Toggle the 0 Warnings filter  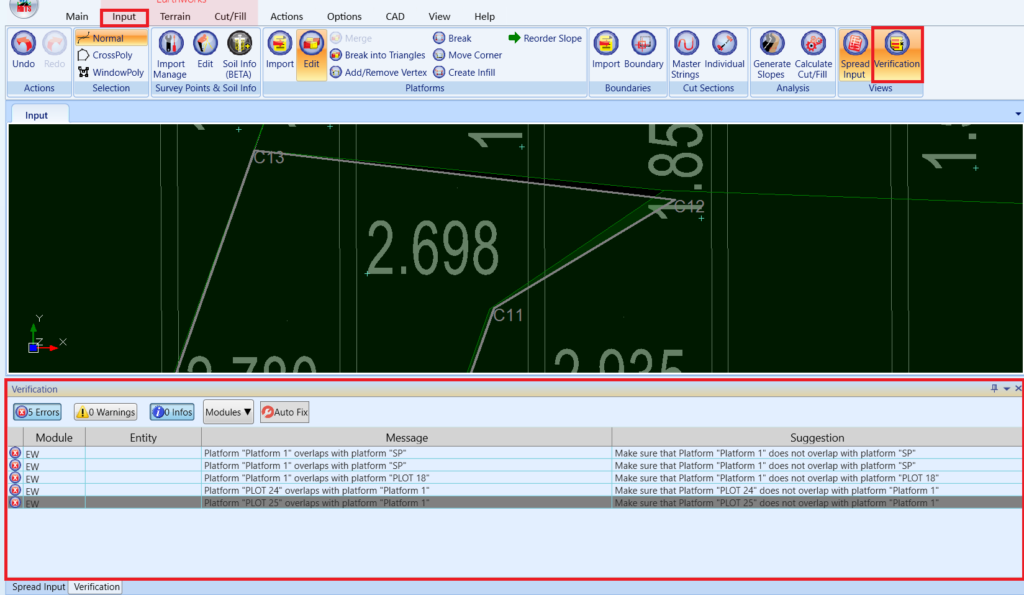(x=106, y=412)
